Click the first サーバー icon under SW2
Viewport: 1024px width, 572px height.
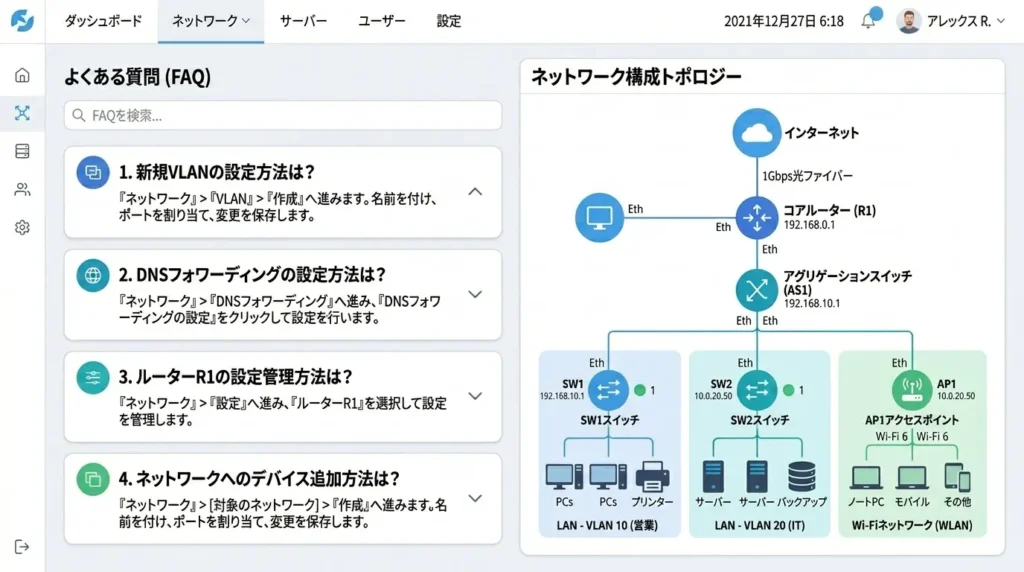[x=712, y=477]
